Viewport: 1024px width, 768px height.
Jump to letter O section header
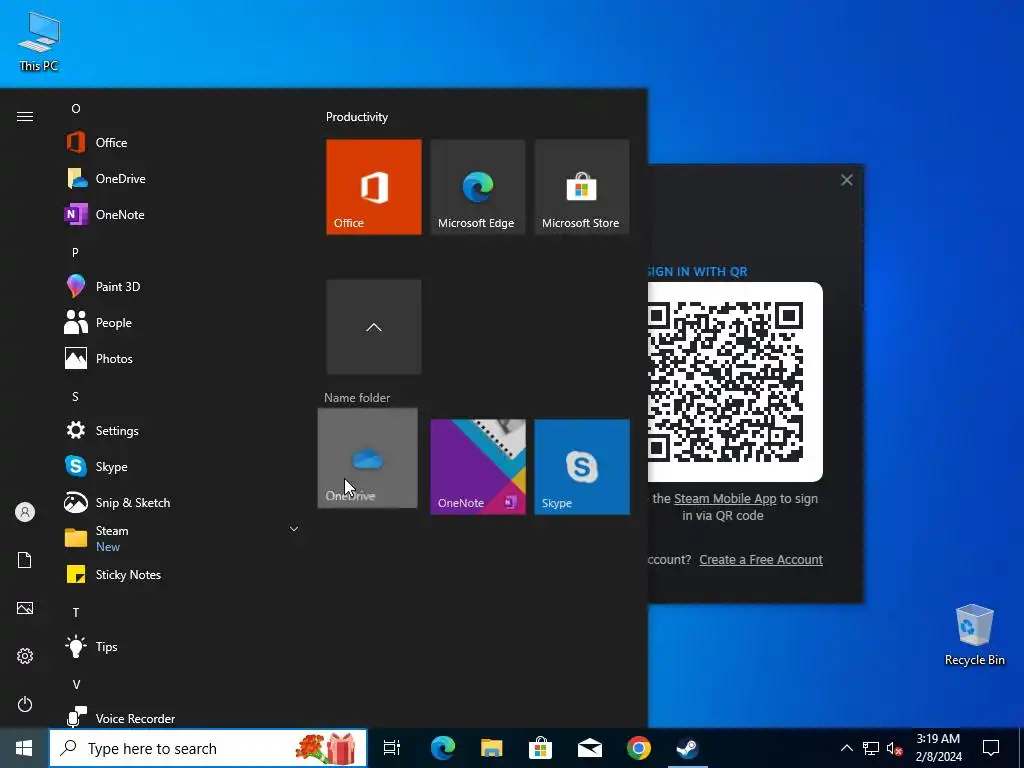(x=76, y=108)
